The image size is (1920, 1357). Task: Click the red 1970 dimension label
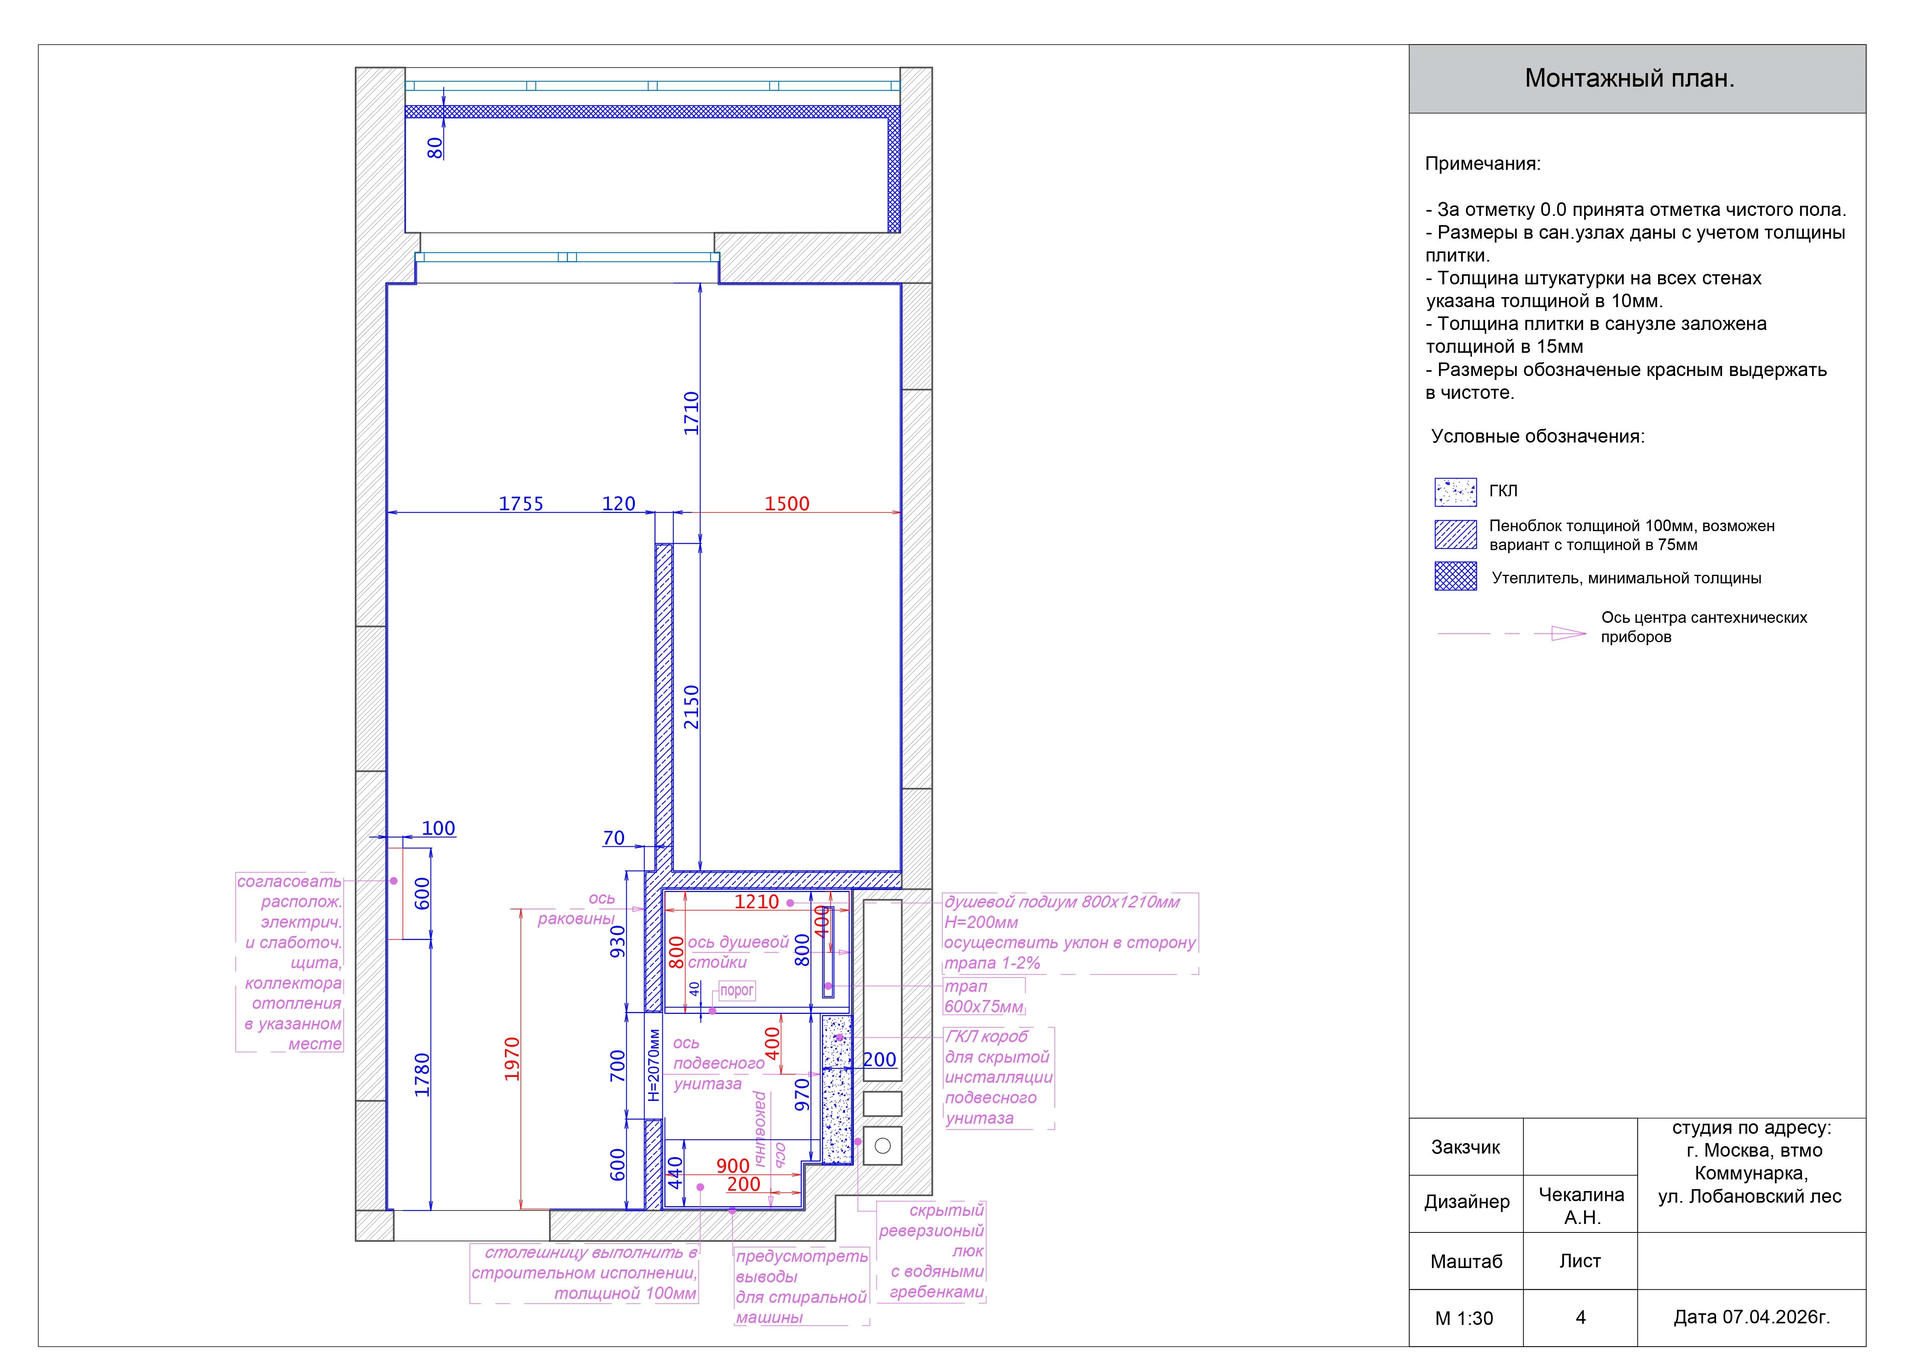(x=512, y=1059)
